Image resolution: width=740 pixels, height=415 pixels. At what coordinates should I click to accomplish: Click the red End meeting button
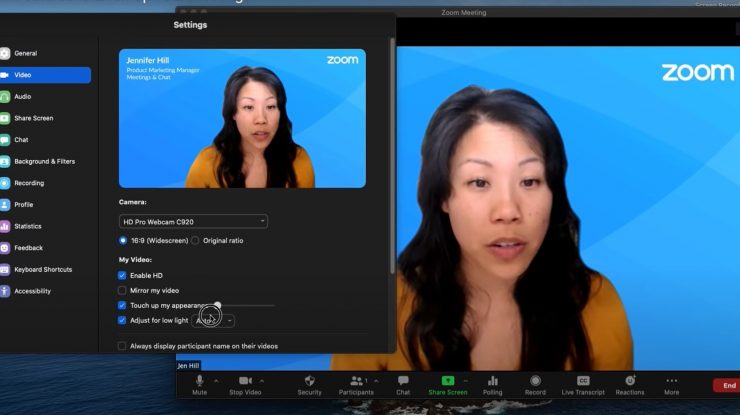click(728, 385)
